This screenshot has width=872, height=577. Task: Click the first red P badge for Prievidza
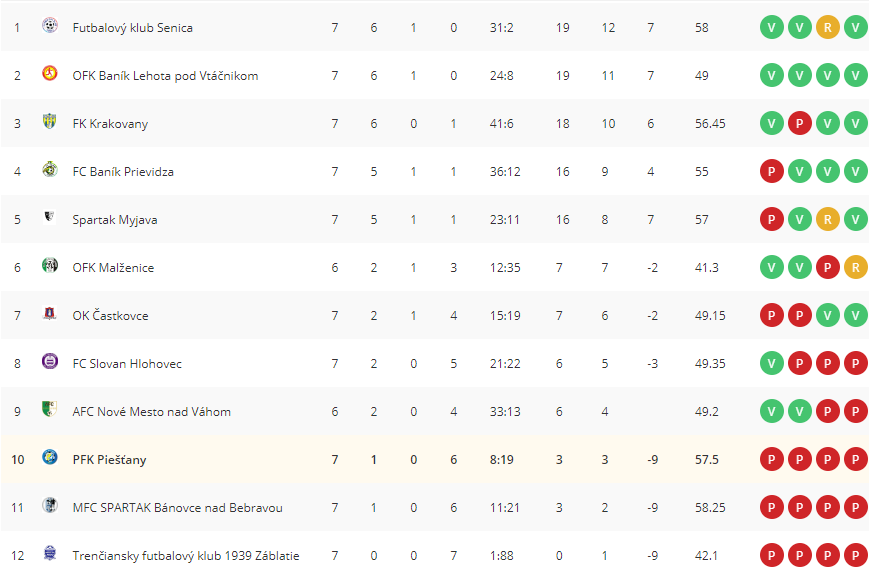pyautogui.click(x=772, y=172)
